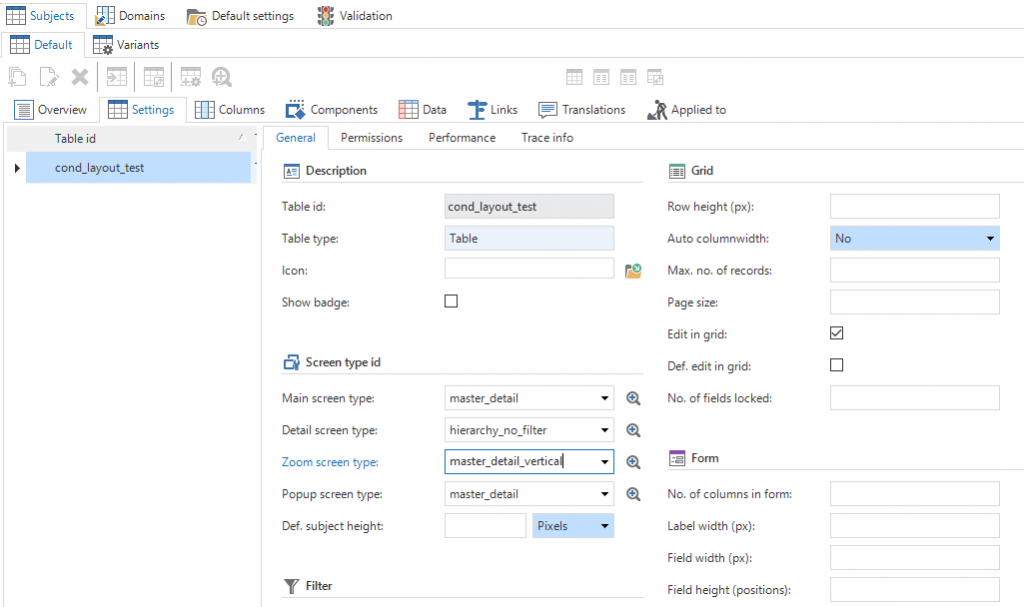The image size is (1024, 607).
Task: Click the Def. subject height field
Action: 485,526
